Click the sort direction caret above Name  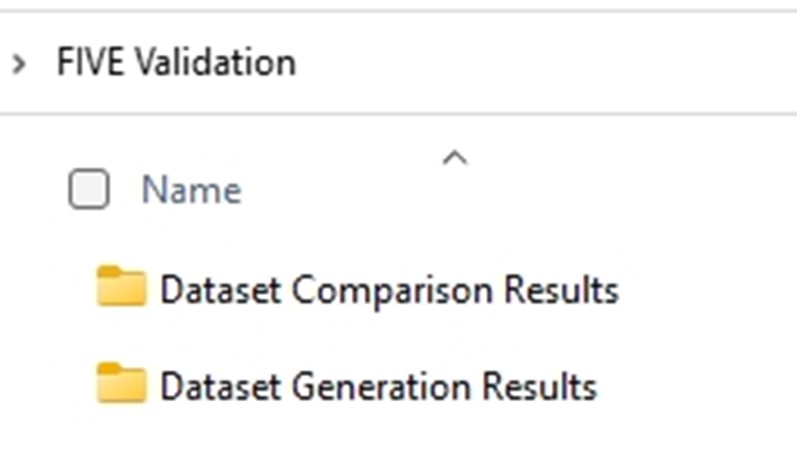pos(455,158)
